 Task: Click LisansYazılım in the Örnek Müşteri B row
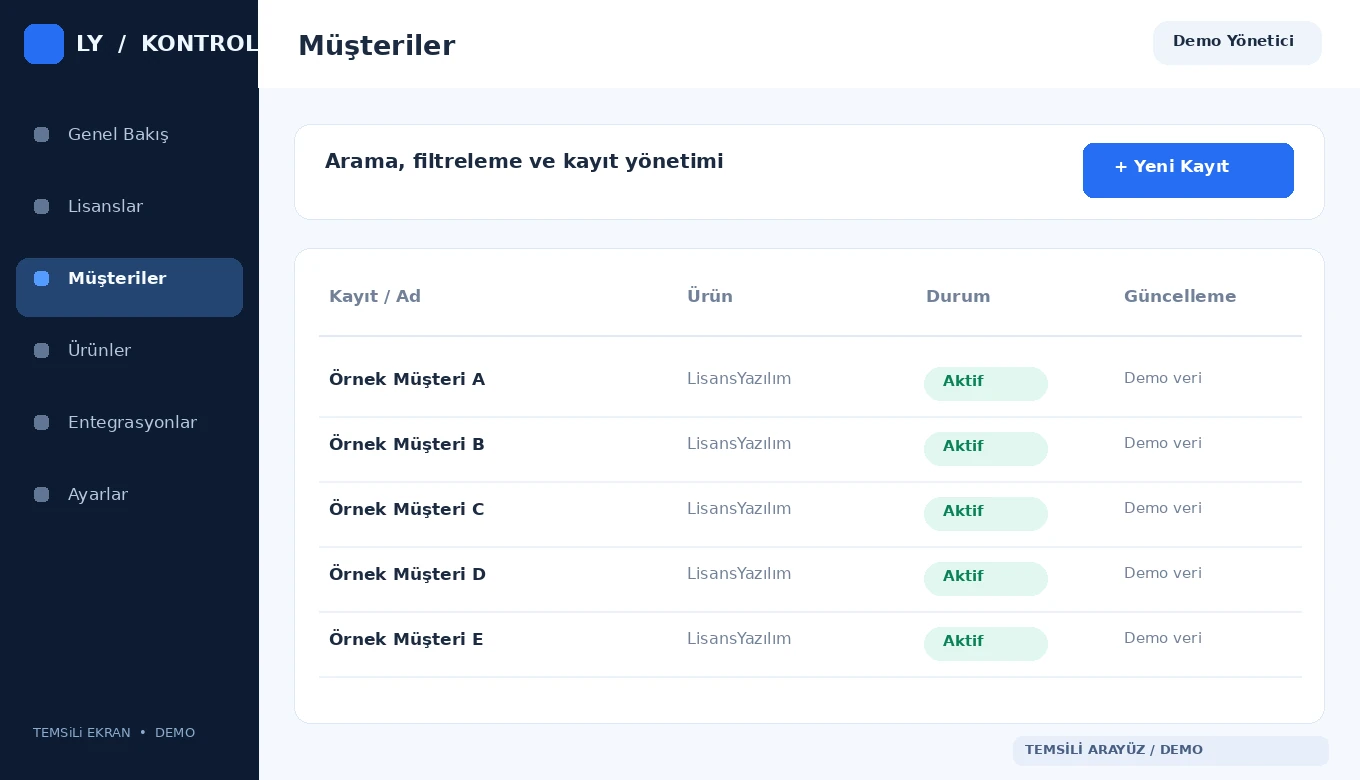click(x=739, y=443)
